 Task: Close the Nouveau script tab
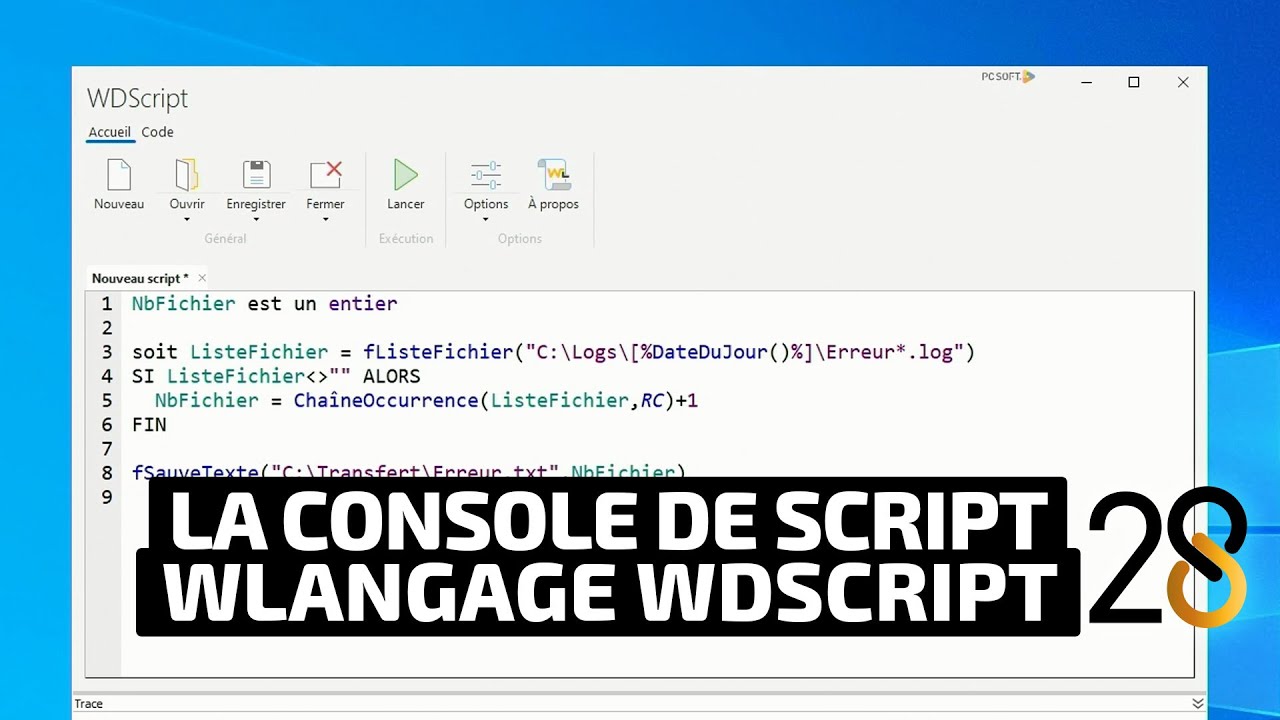pos(202,278)
